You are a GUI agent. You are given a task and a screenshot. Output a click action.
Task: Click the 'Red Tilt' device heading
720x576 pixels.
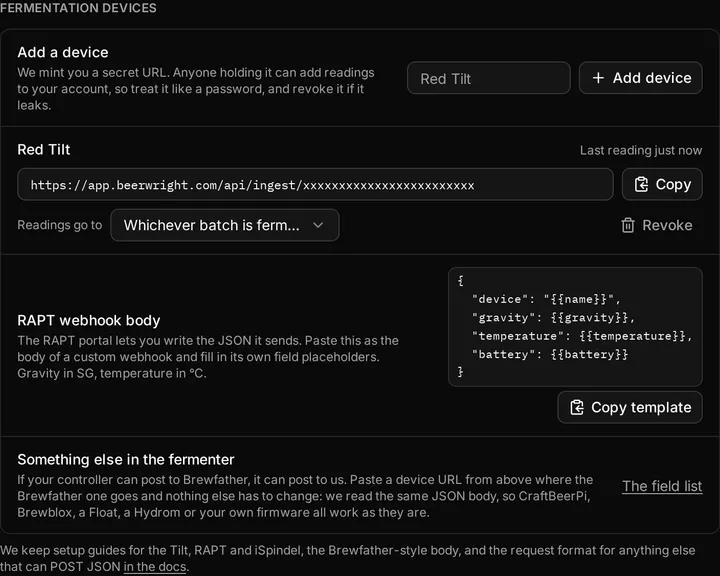[x=44, y=149]
